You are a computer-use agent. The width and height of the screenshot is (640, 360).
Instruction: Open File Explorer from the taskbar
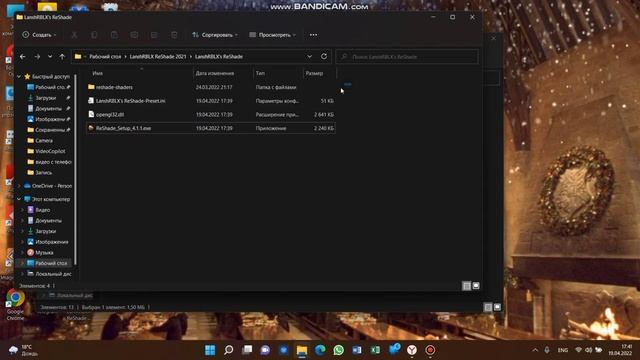pos(302,350)
